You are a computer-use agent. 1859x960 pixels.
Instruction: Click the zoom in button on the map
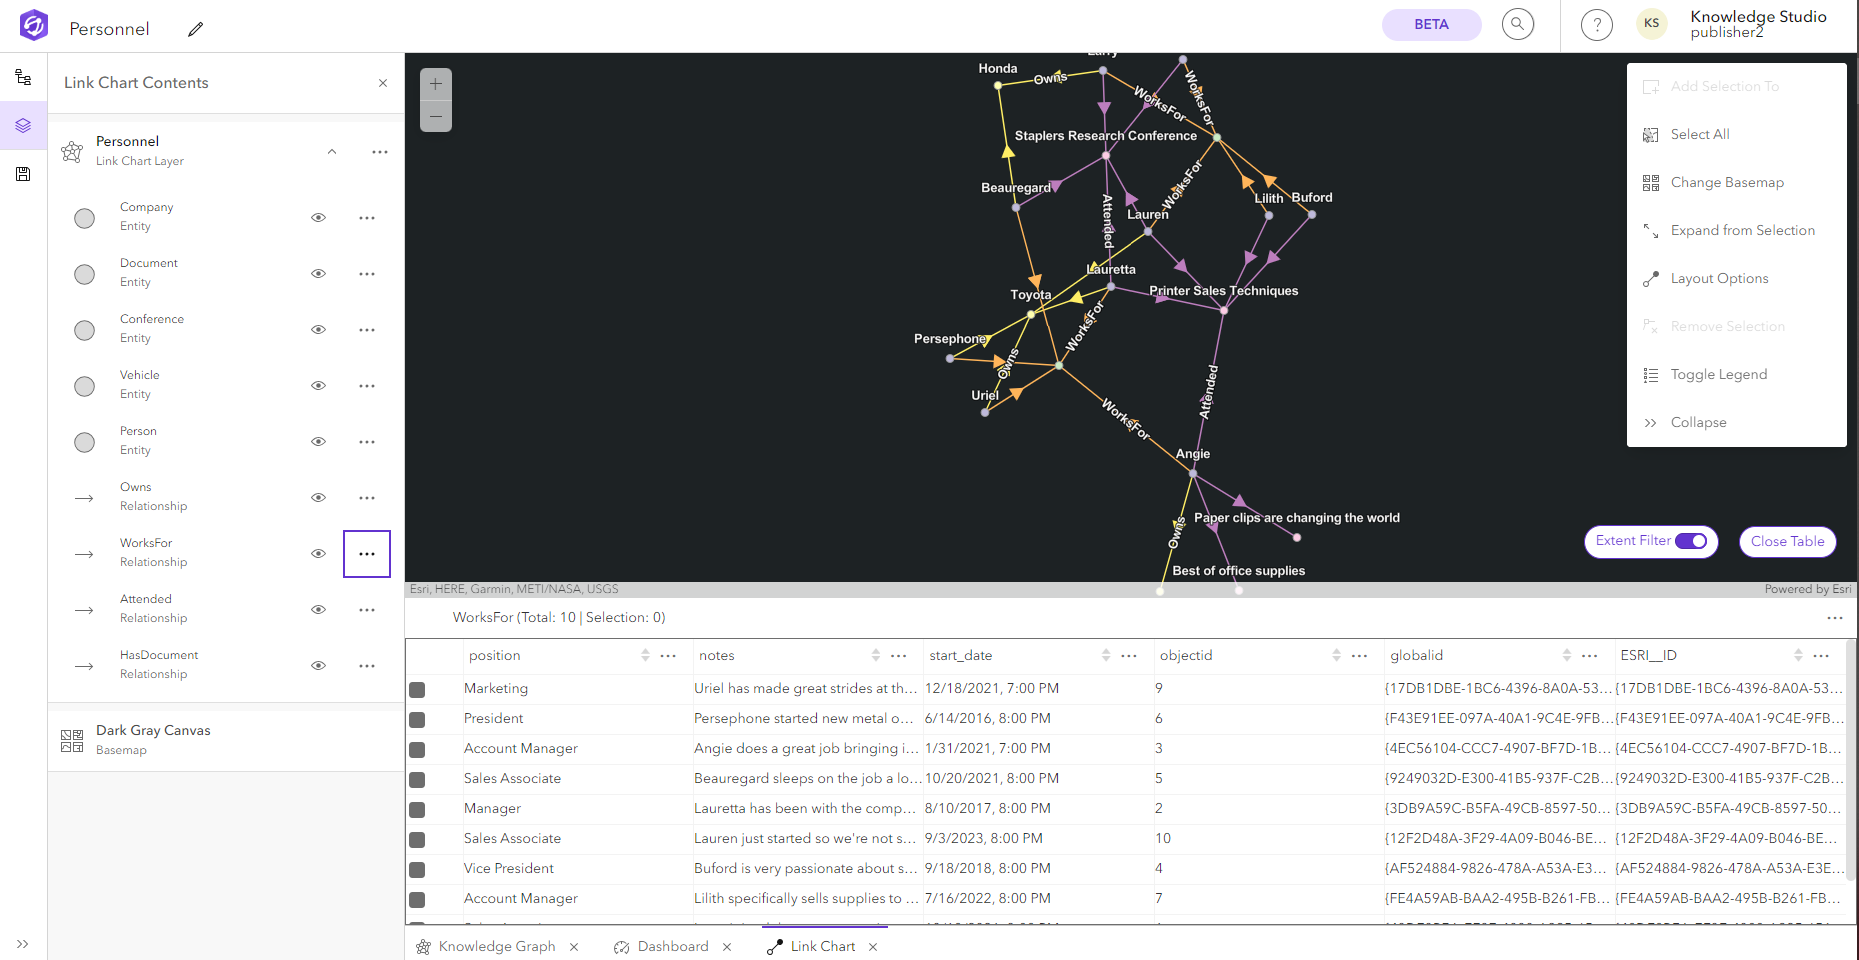[436, 84]
